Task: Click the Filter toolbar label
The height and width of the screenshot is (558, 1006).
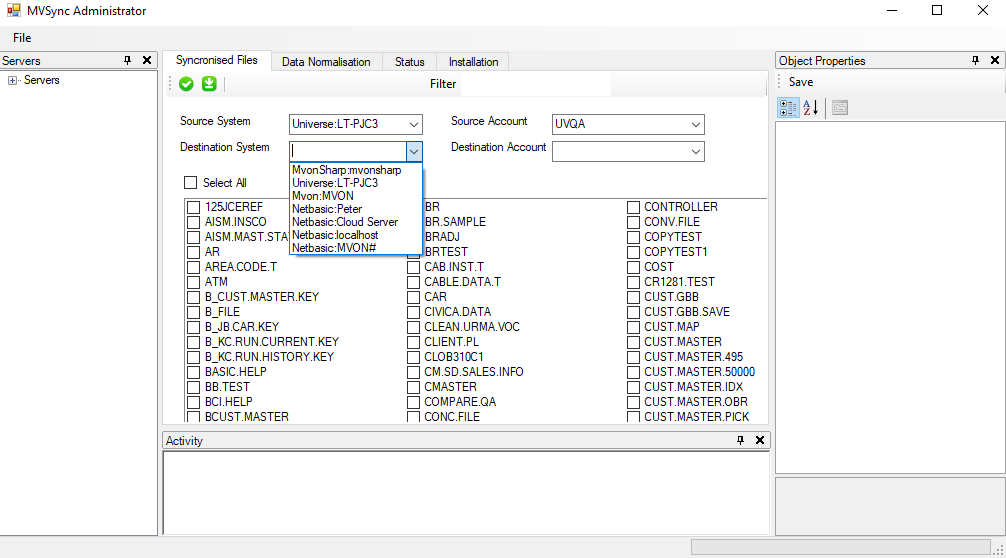Action: [x=443, y=84]
